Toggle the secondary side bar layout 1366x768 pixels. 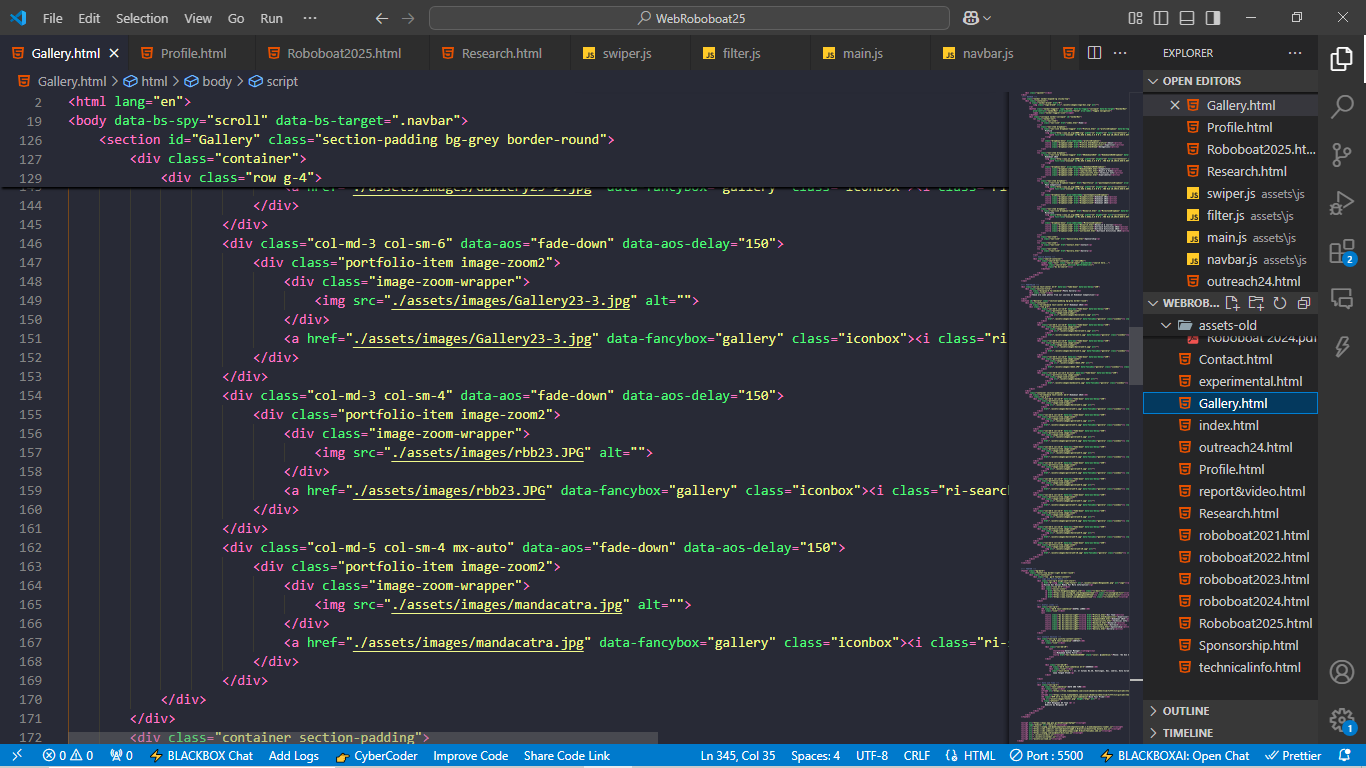[x=1213, y=18]
